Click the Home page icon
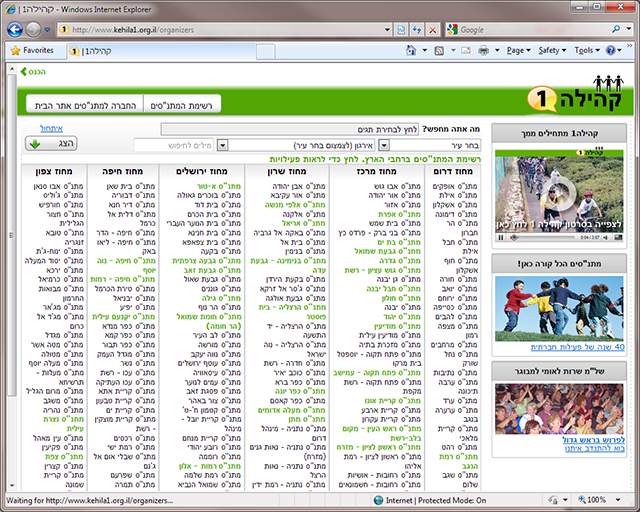This screenshot has height=512, width=640. coord(411,50)
